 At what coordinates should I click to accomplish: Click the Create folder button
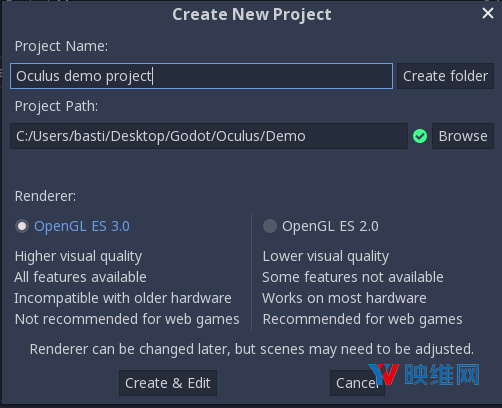point(445,76)
